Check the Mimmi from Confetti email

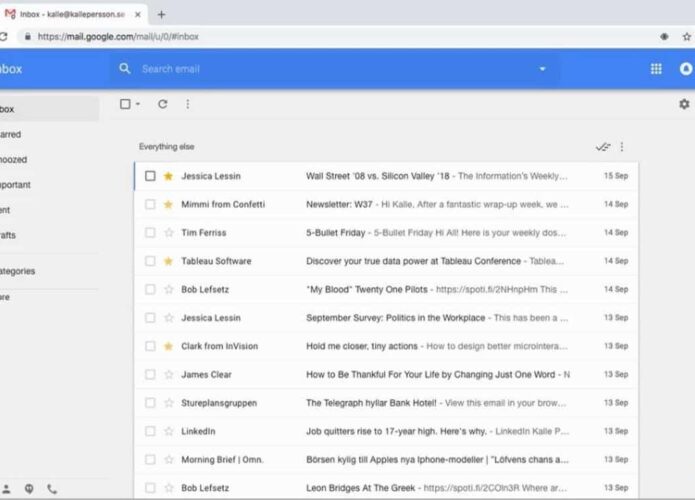coord(150,204)
